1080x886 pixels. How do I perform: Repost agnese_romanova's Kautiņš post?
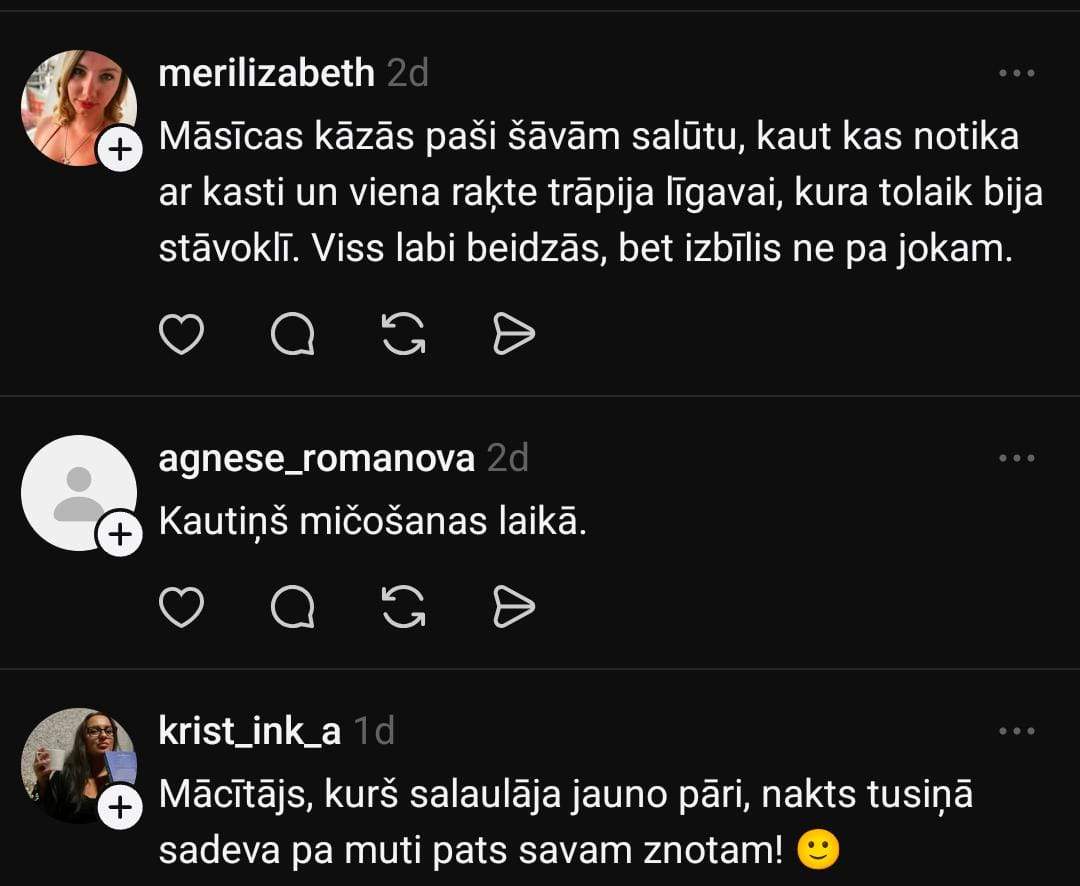click(404, 606)
